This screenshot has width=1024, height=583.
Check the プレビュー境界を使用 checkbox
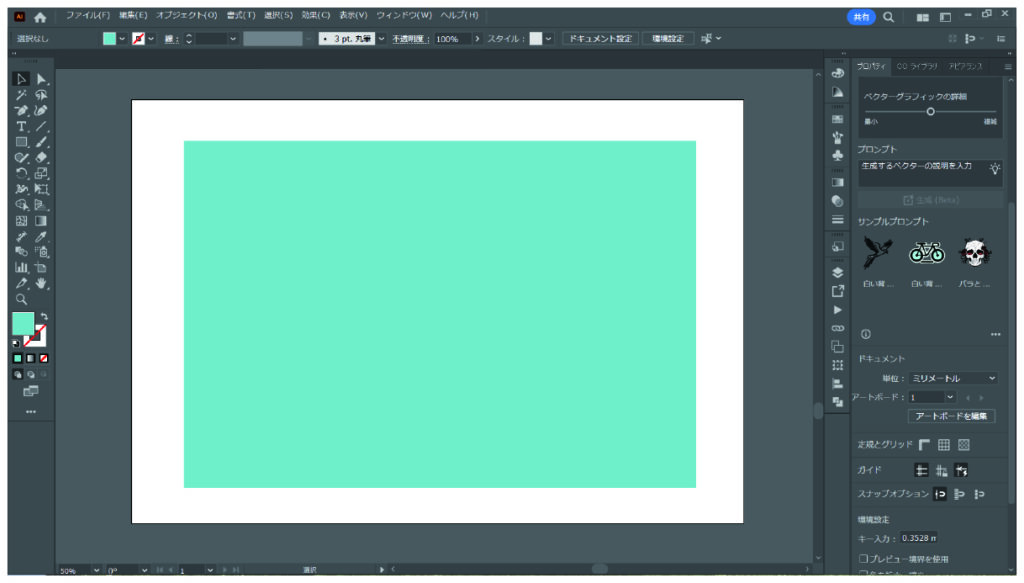[863, 559]
